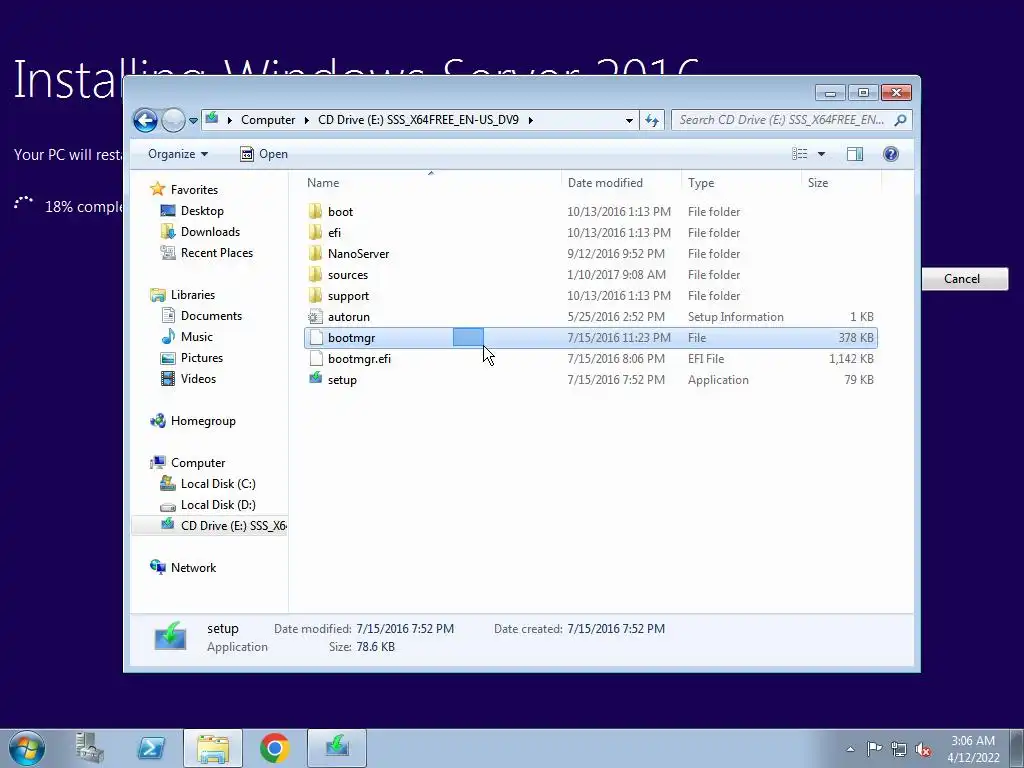Expand the view options dropdown arrow
The image size is (1024, 768).
pos(822,154)
